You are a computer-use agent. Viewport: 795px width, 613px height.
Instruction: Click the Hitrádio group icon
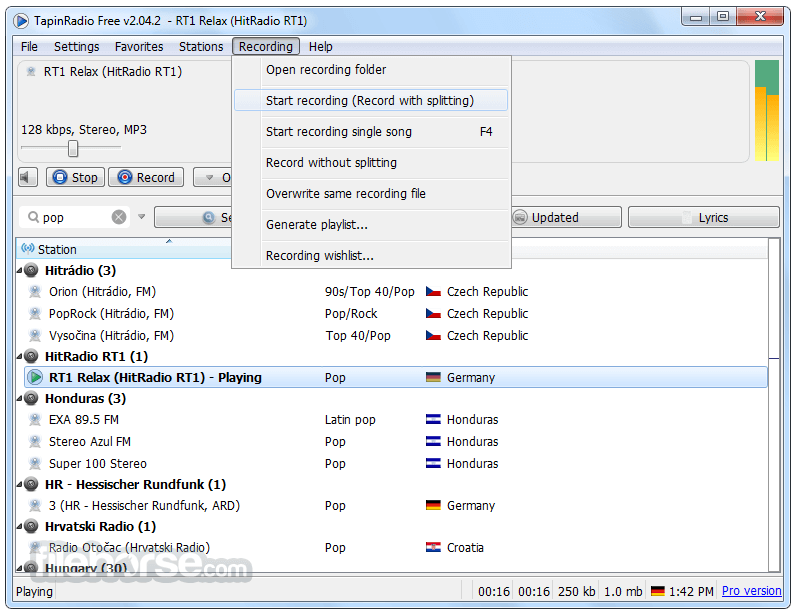pyautogui.click(x=31, y=270)
